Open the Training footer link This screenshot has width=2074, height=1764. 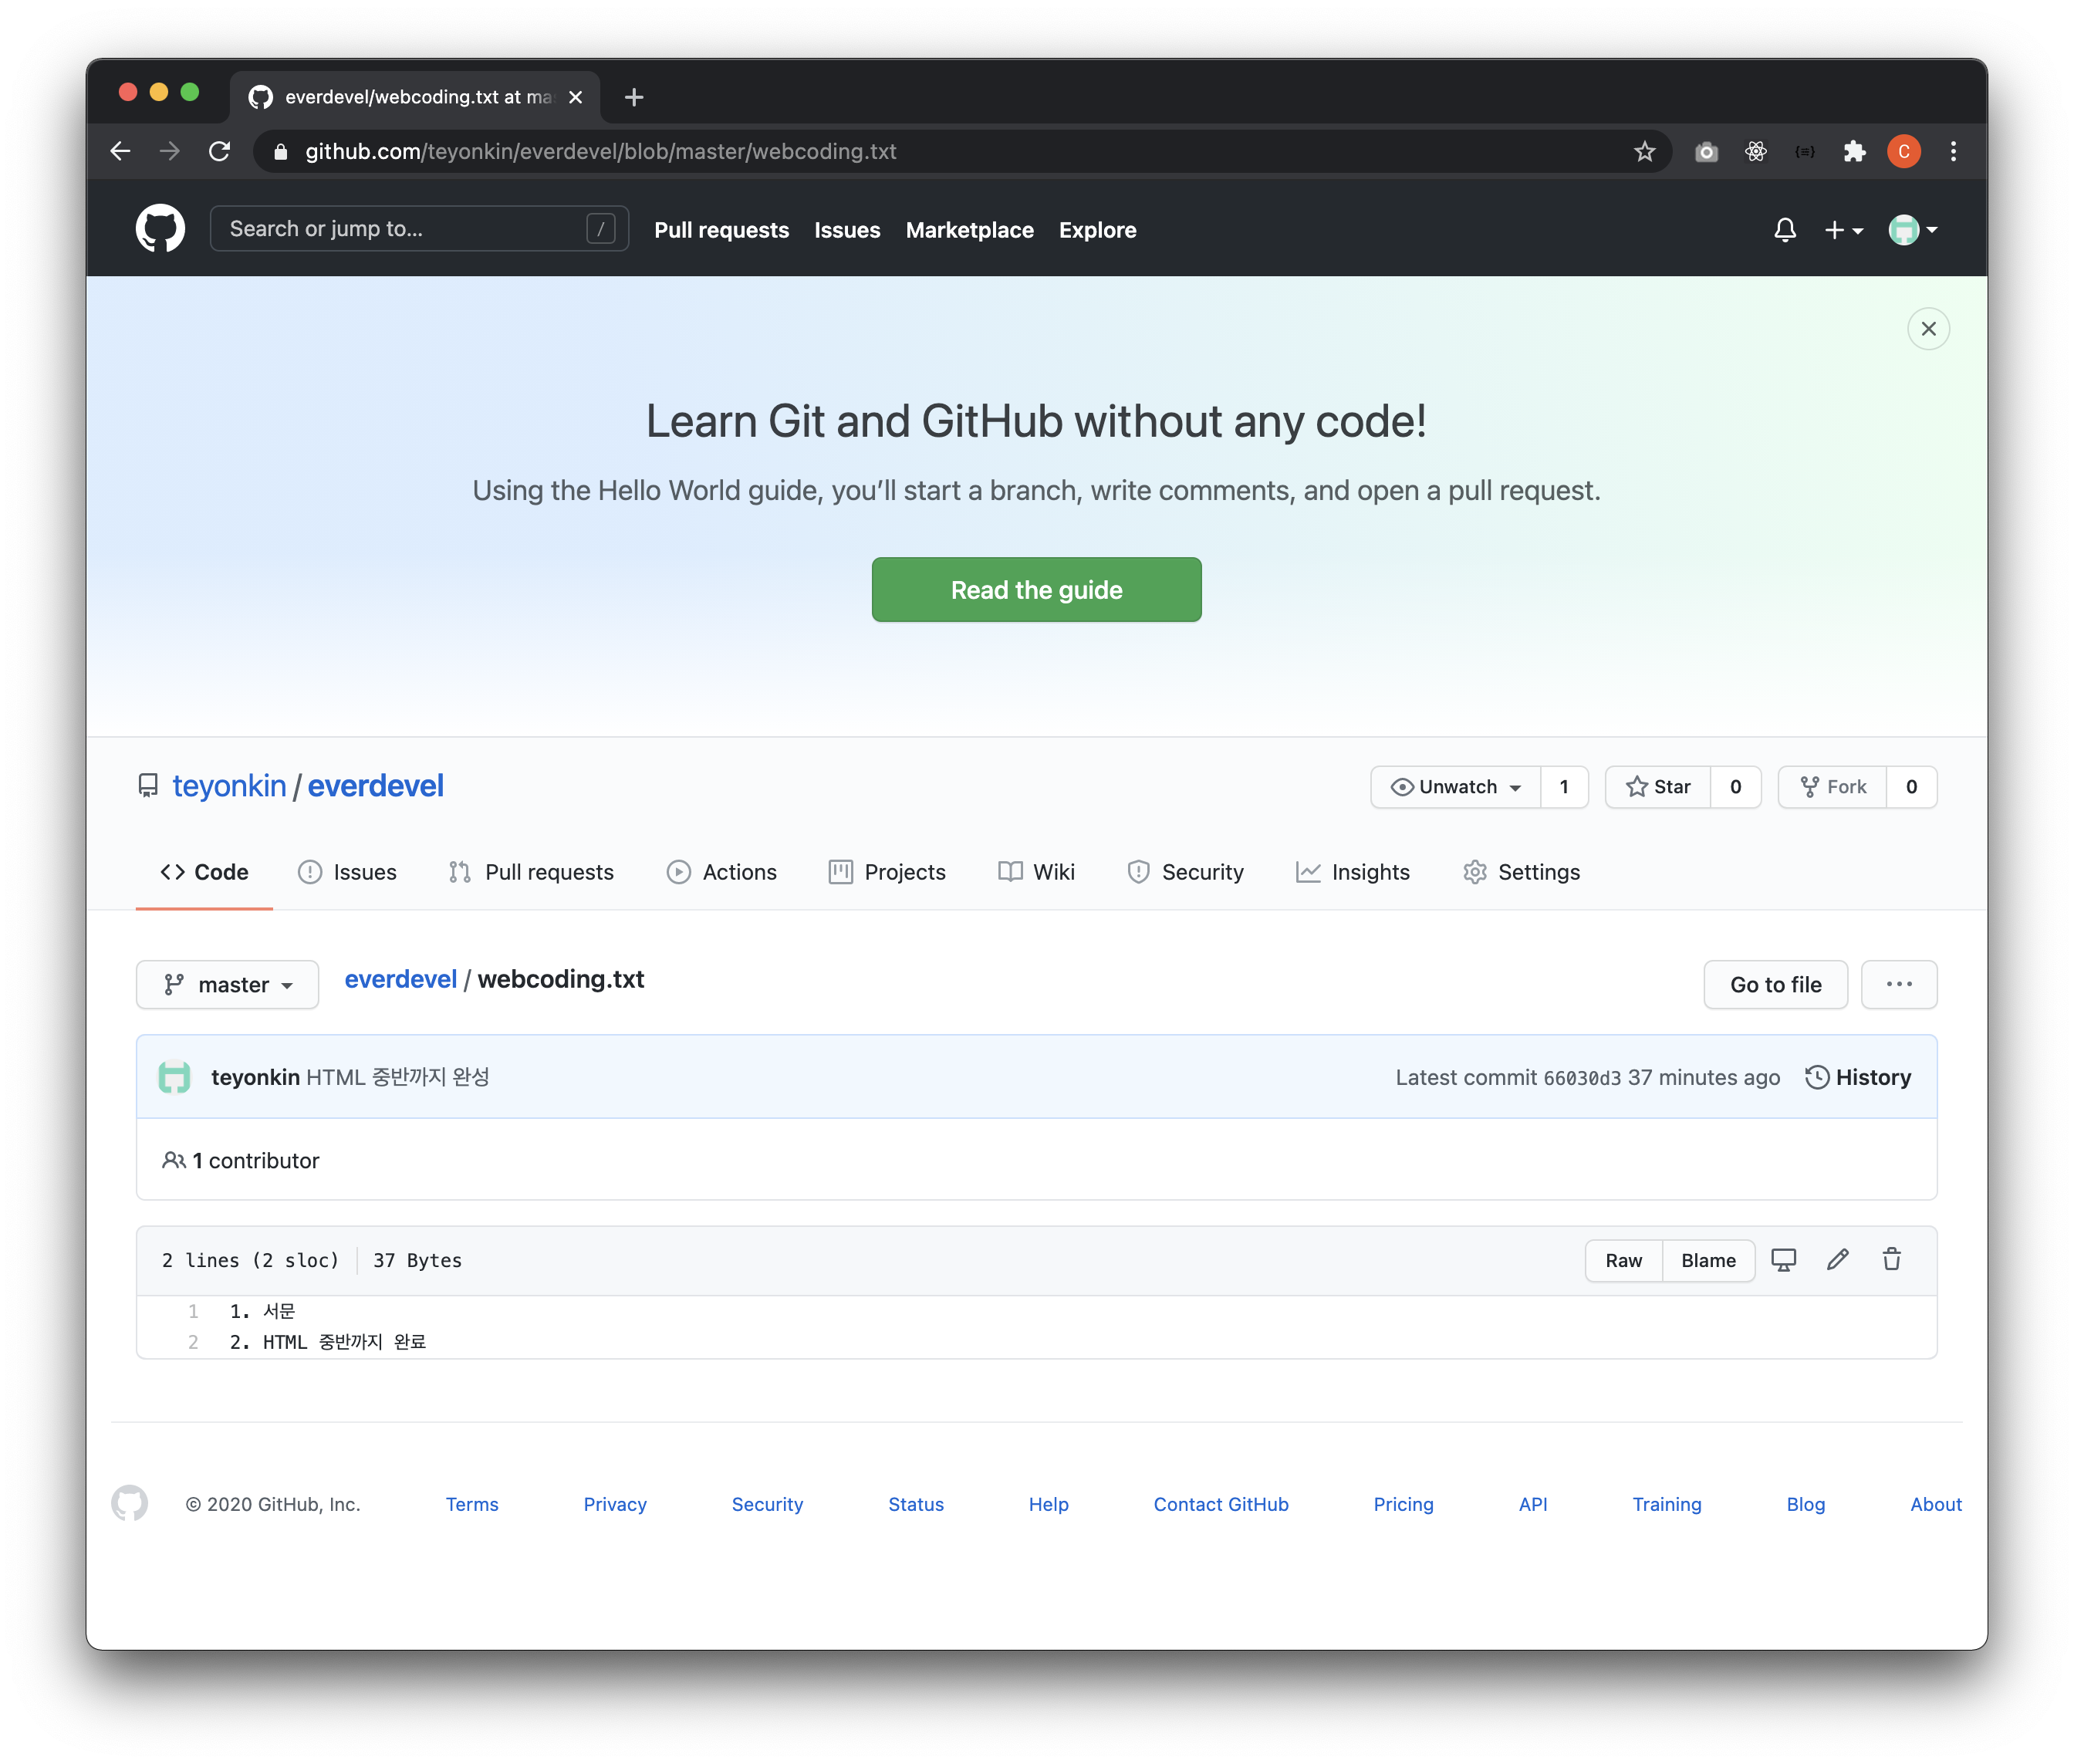coord(1666,1504)
